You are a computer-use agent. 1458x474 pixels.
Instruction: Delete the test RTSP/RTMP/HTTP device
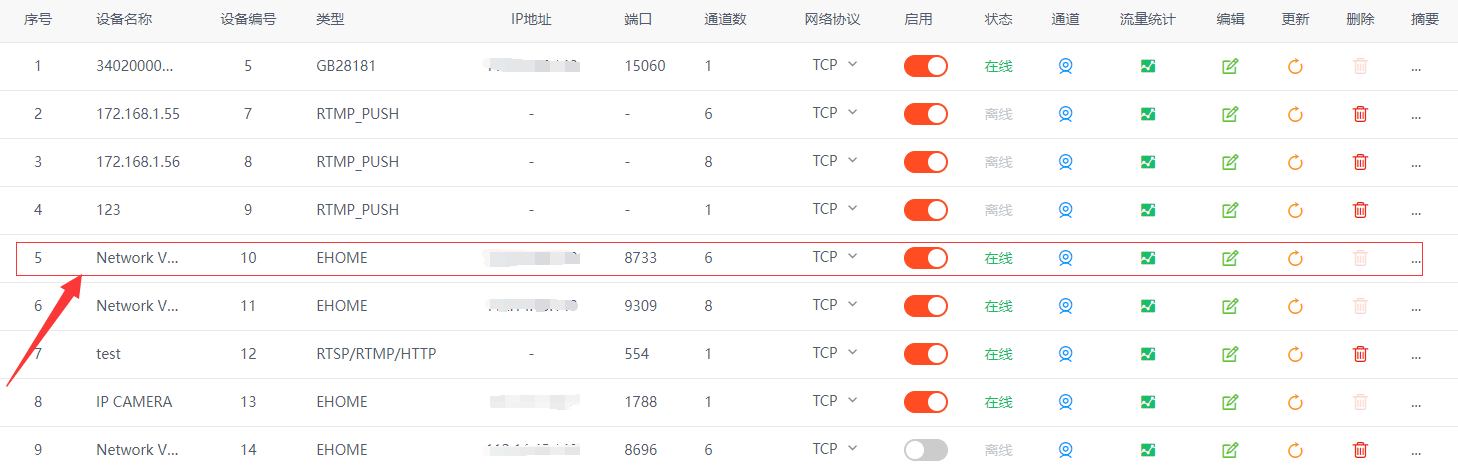coord(1360,354)
